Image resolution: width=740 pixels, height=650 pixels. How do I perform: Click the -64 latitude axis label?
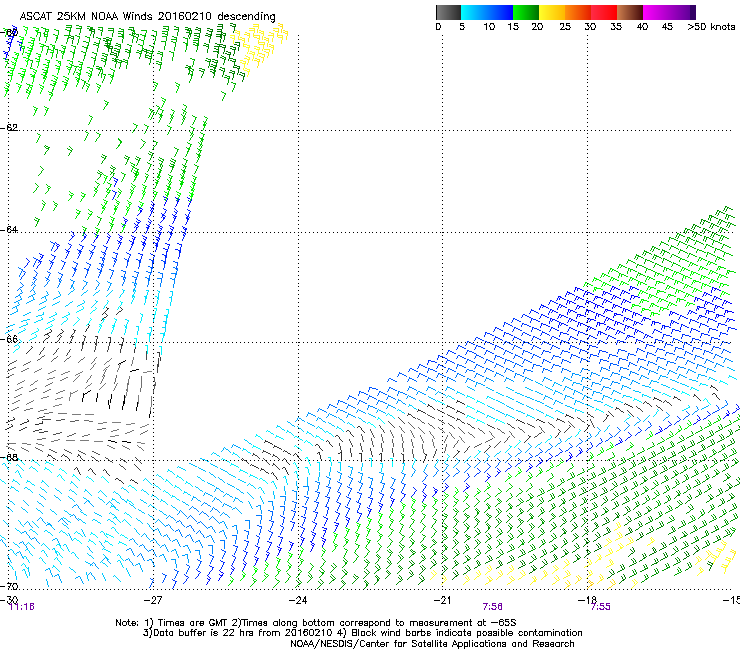tap(9, 229)
